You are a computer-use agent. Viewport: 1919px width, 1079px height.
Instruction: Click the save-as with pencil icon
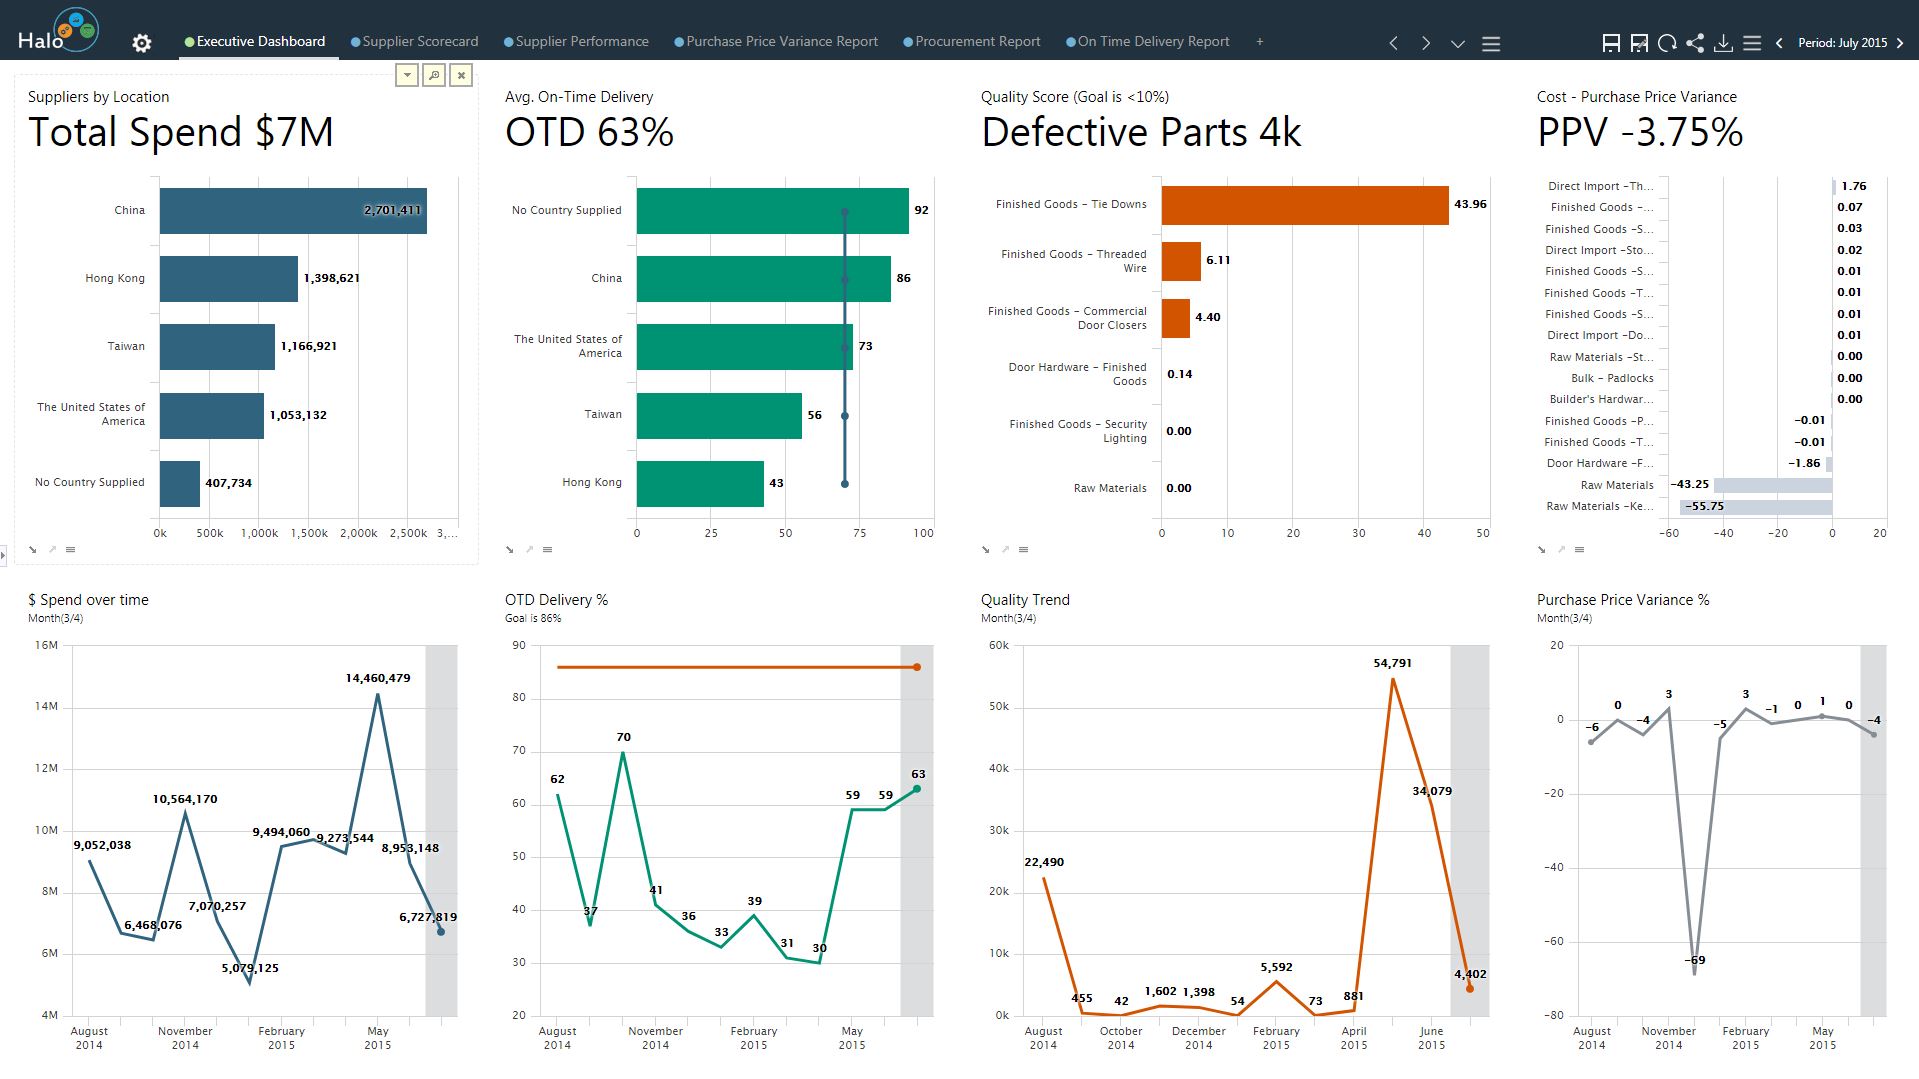1639,43
